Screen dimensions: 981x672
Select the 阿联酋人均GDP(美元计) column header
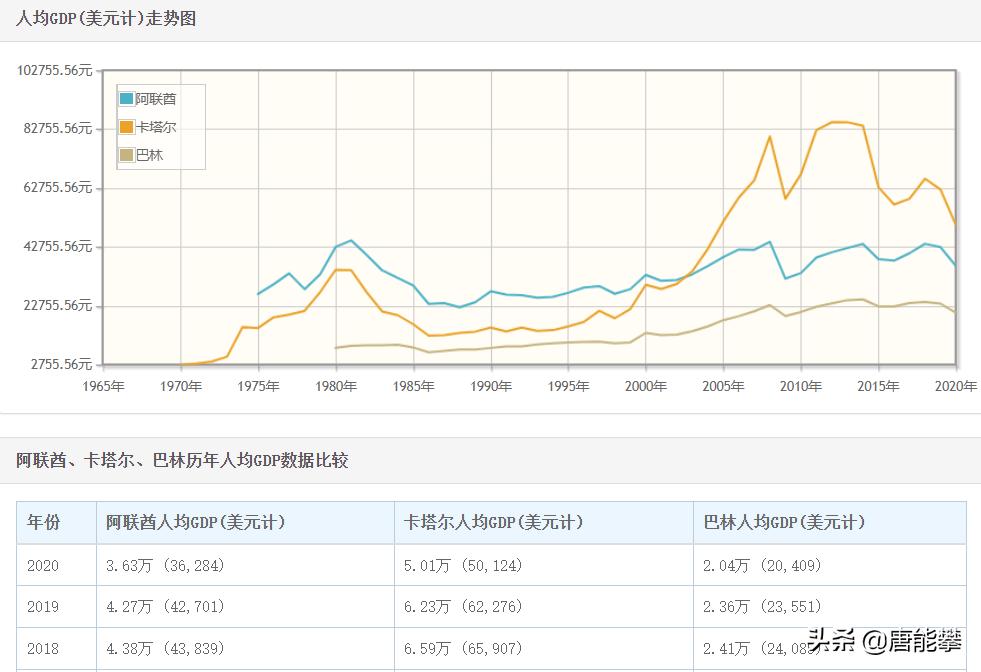196,523
